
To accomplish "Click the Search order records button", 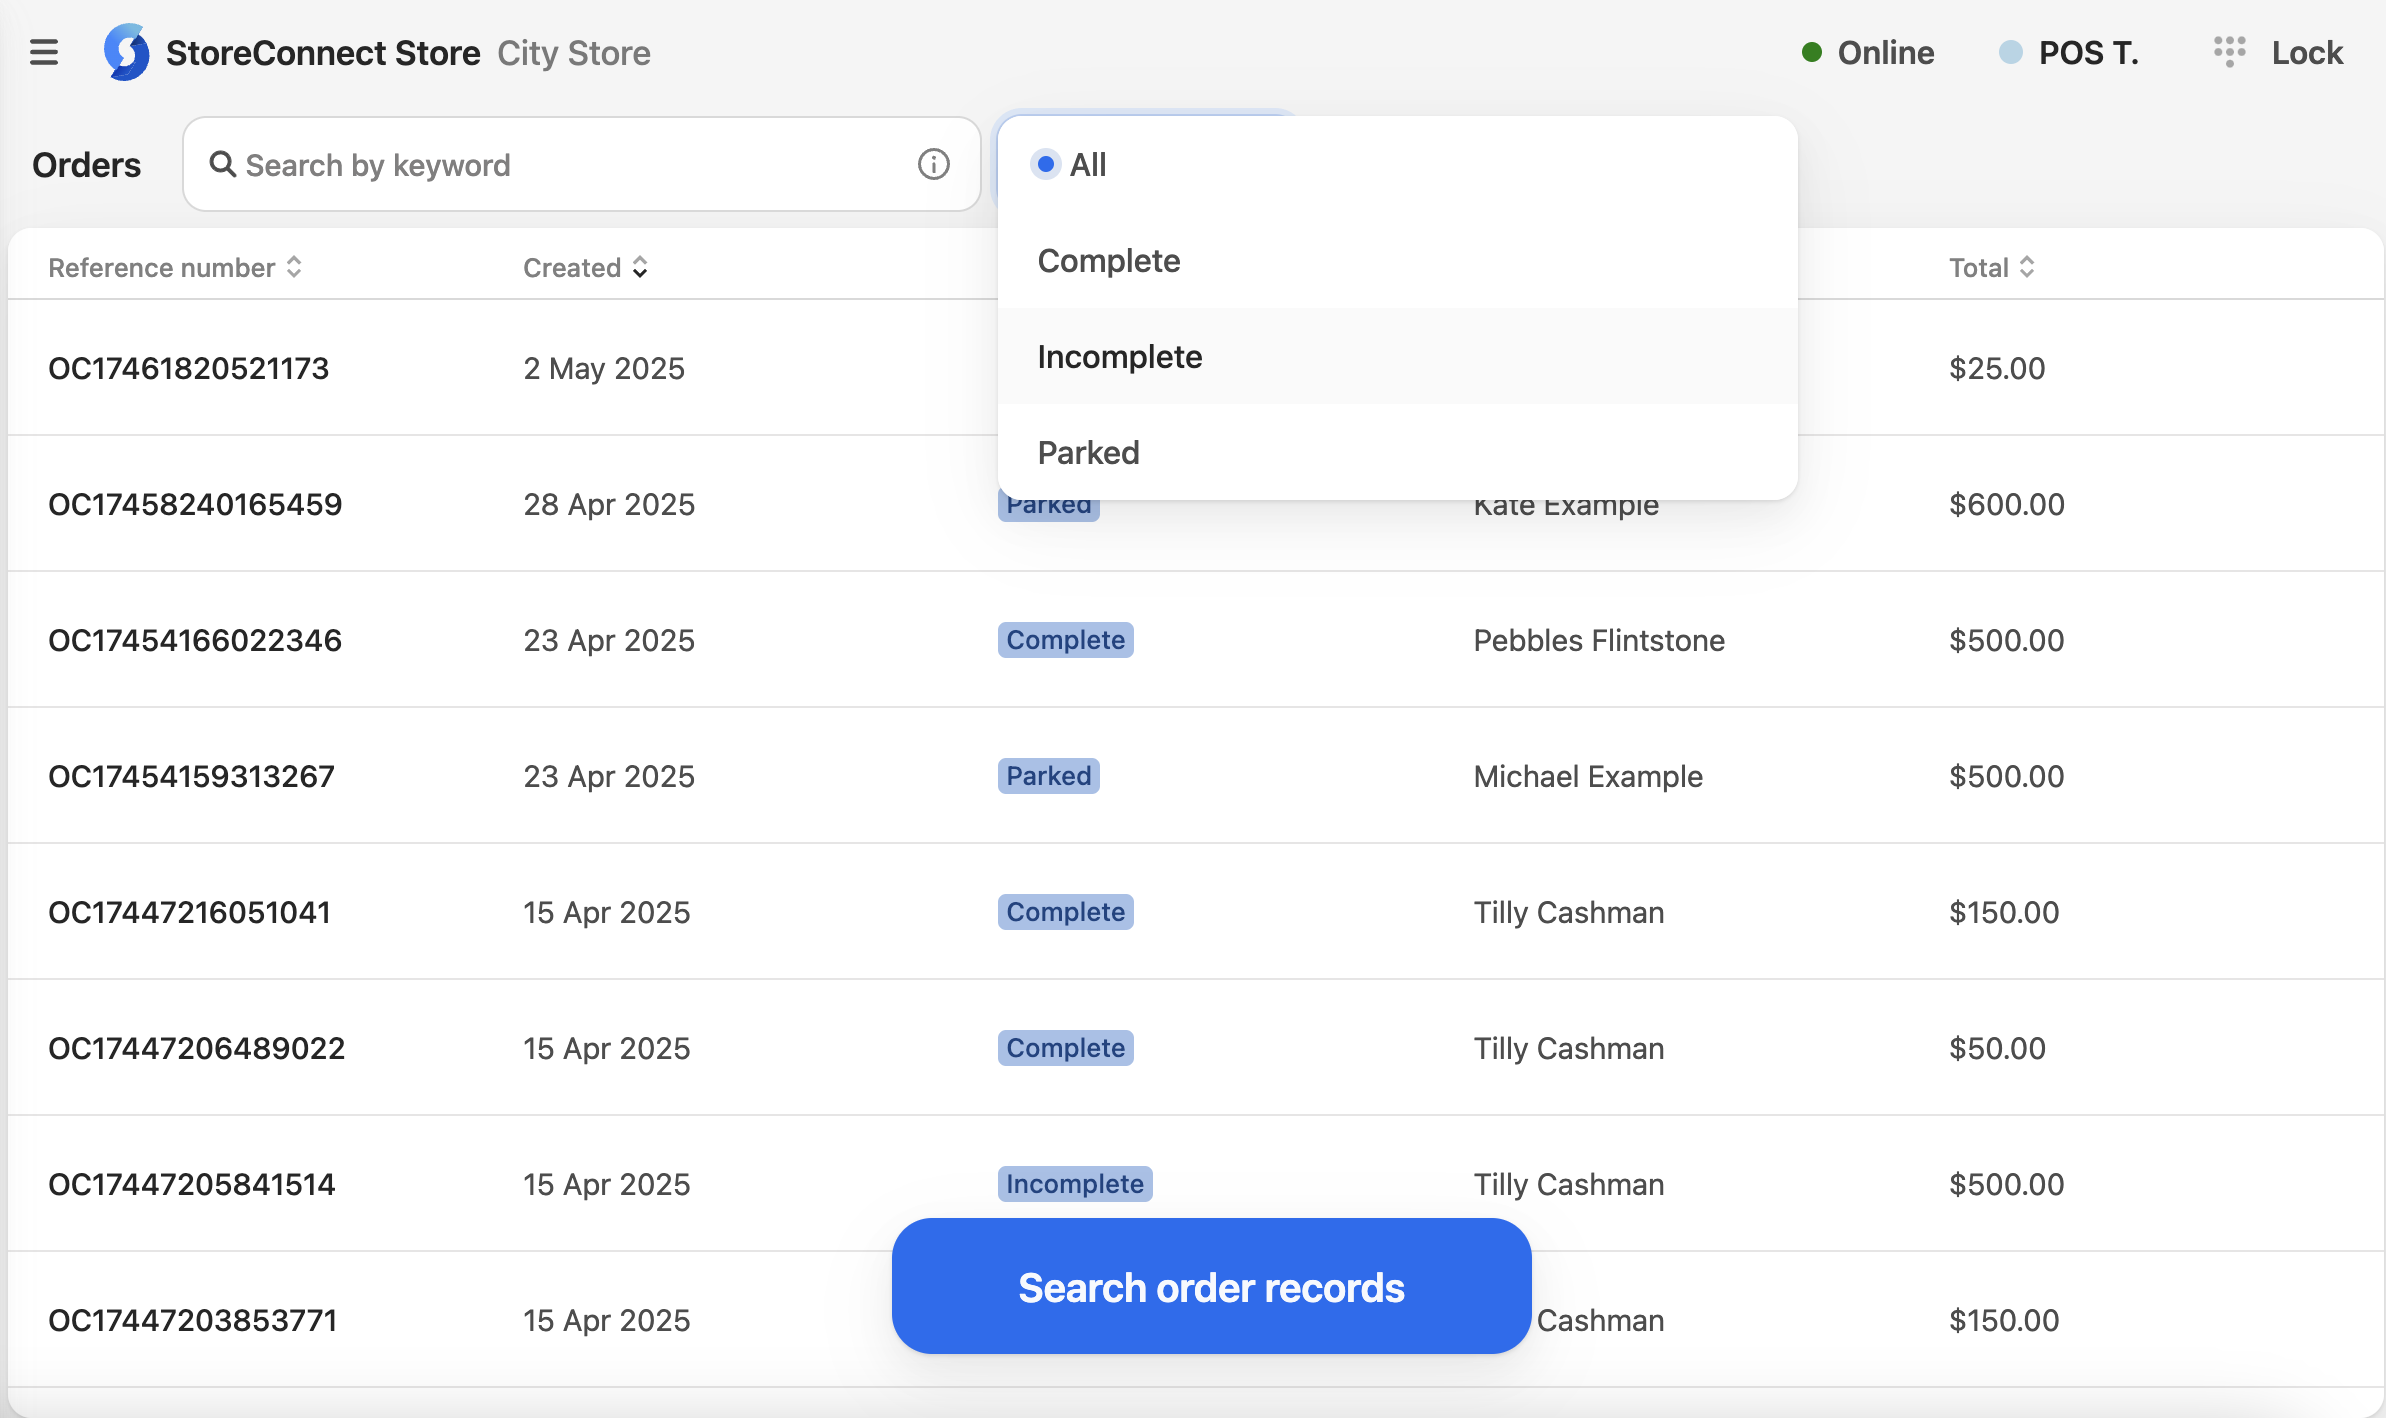I will click(1211, 1286).
